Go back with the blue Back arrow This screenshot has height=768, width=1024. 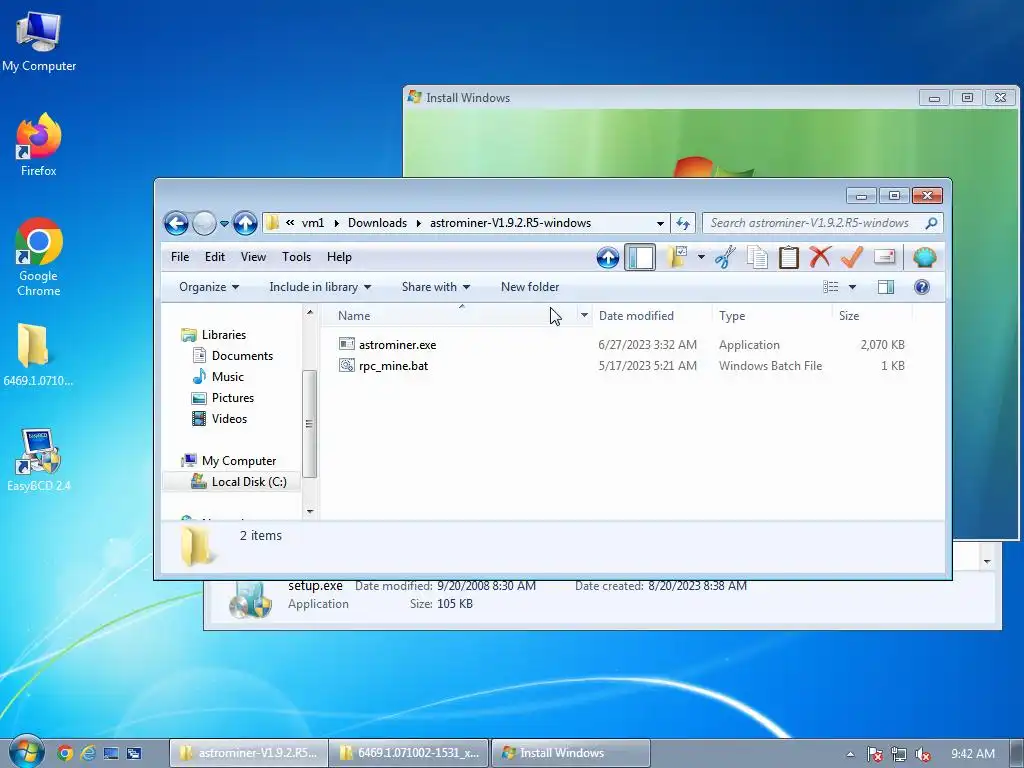[x=176, y=223]
